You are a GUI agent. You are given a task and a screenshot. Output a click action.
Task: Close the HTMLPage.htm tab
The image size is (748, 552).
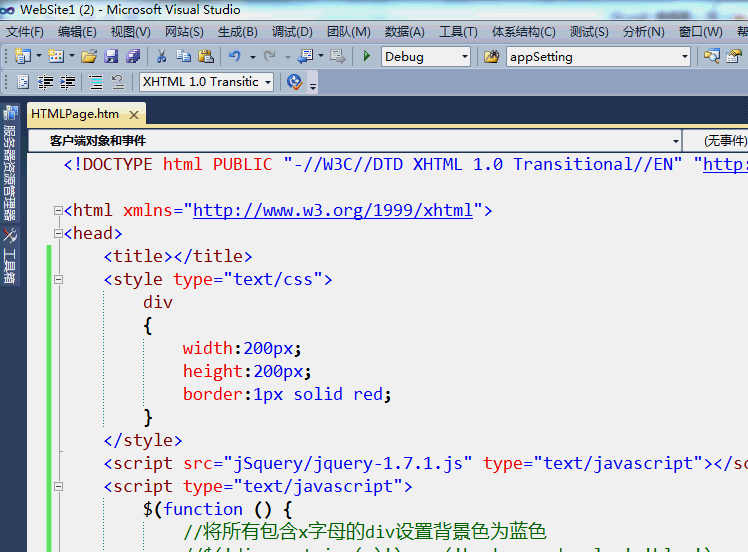coord(134,114)
